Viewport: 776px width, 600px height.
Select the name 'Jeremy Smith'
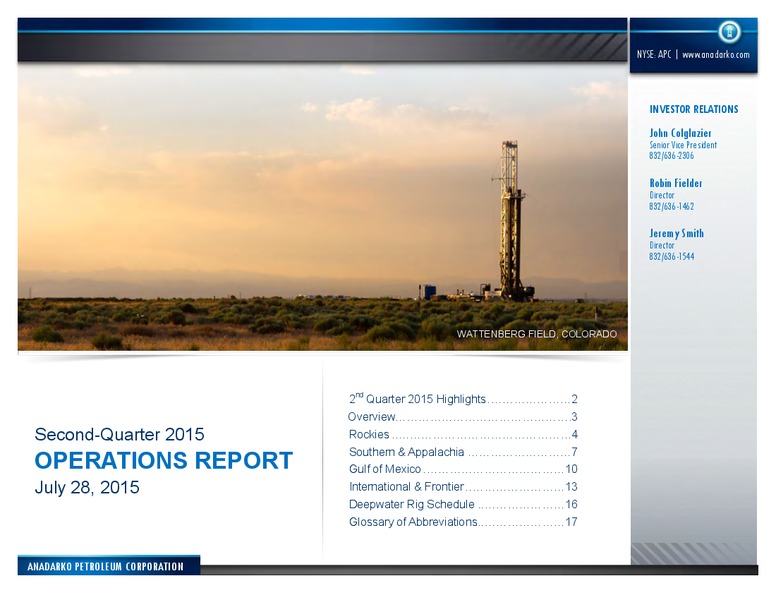677,233
